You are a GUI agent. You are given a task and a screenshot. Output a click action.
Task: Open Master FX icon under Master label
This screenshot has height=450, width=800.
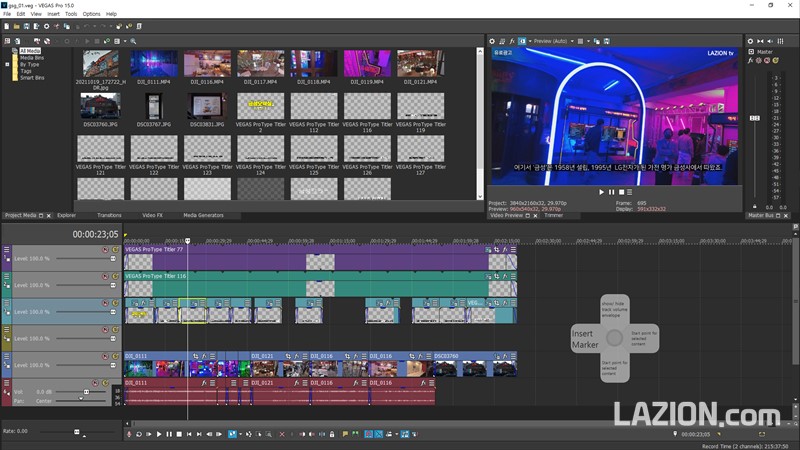(751, 60)
